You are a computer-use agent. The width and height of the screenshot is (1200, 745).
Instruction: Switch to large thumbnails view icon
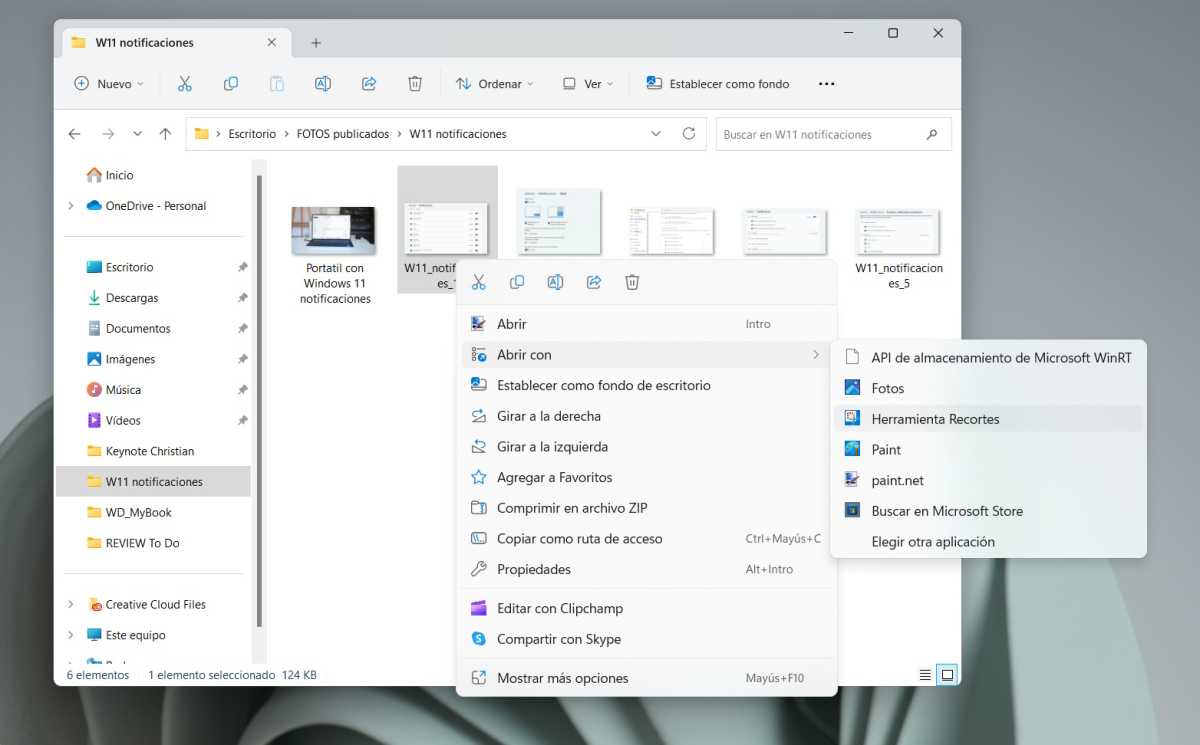tap(947, 675)
